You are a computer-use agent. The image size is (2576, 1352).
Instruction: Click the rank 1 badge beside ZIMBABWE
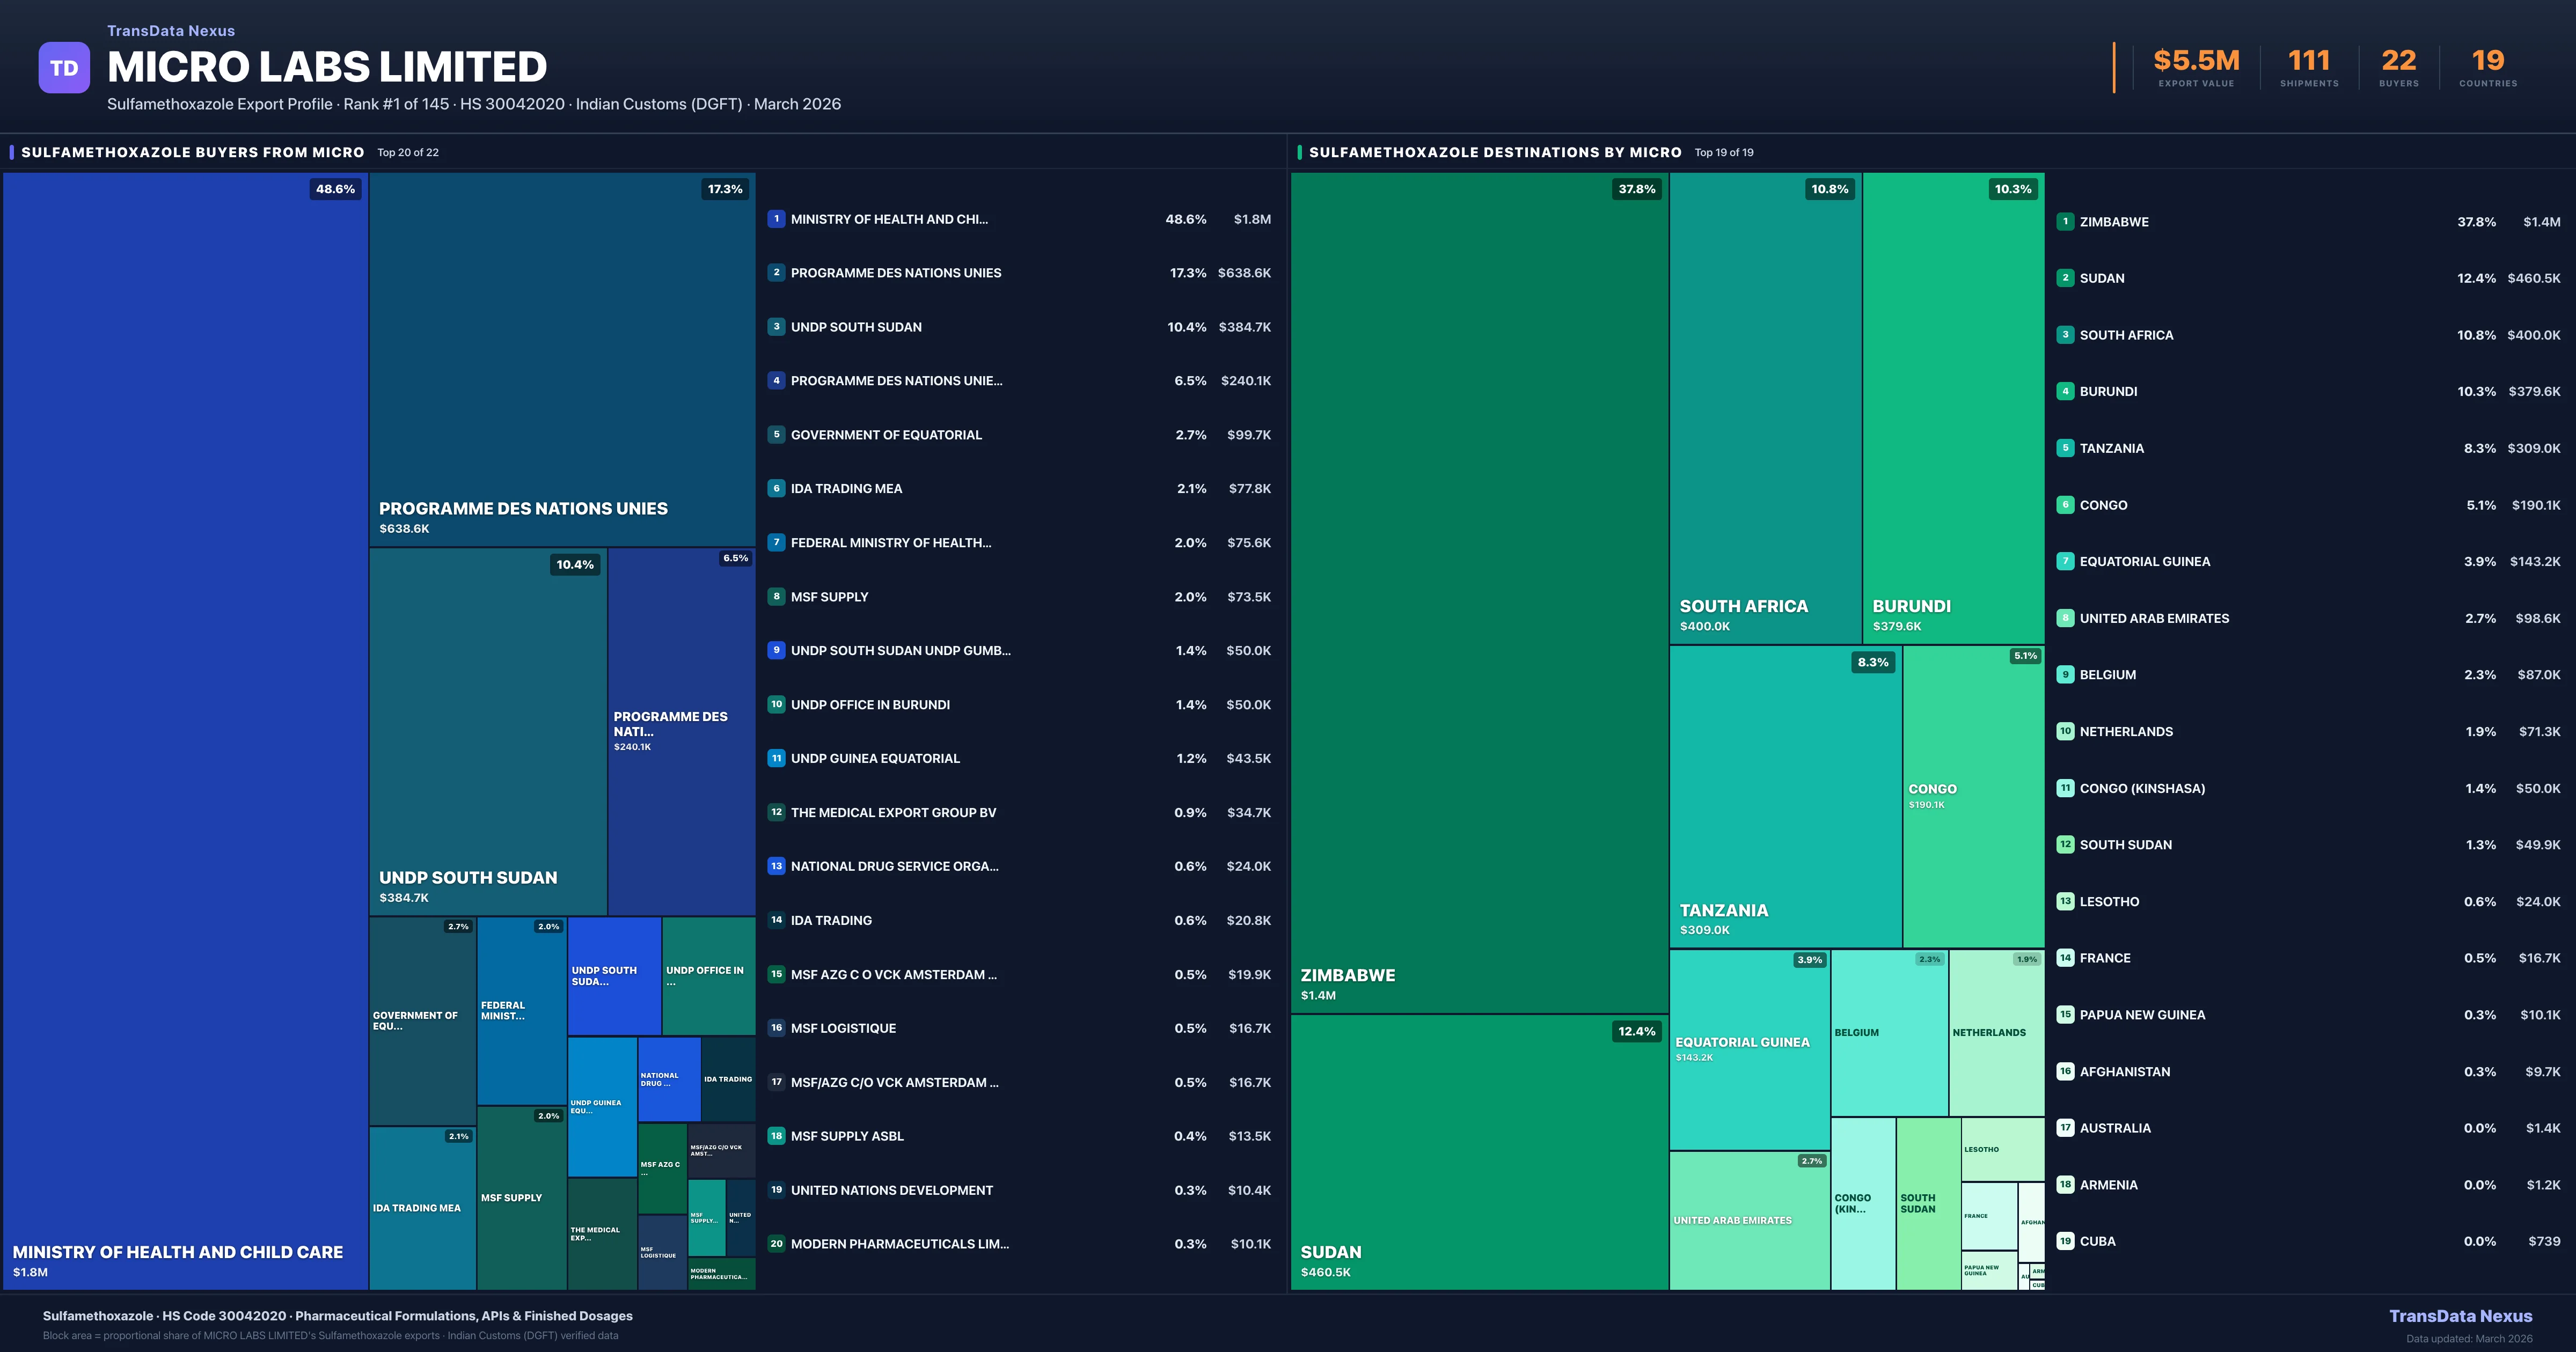point(2066,222)
